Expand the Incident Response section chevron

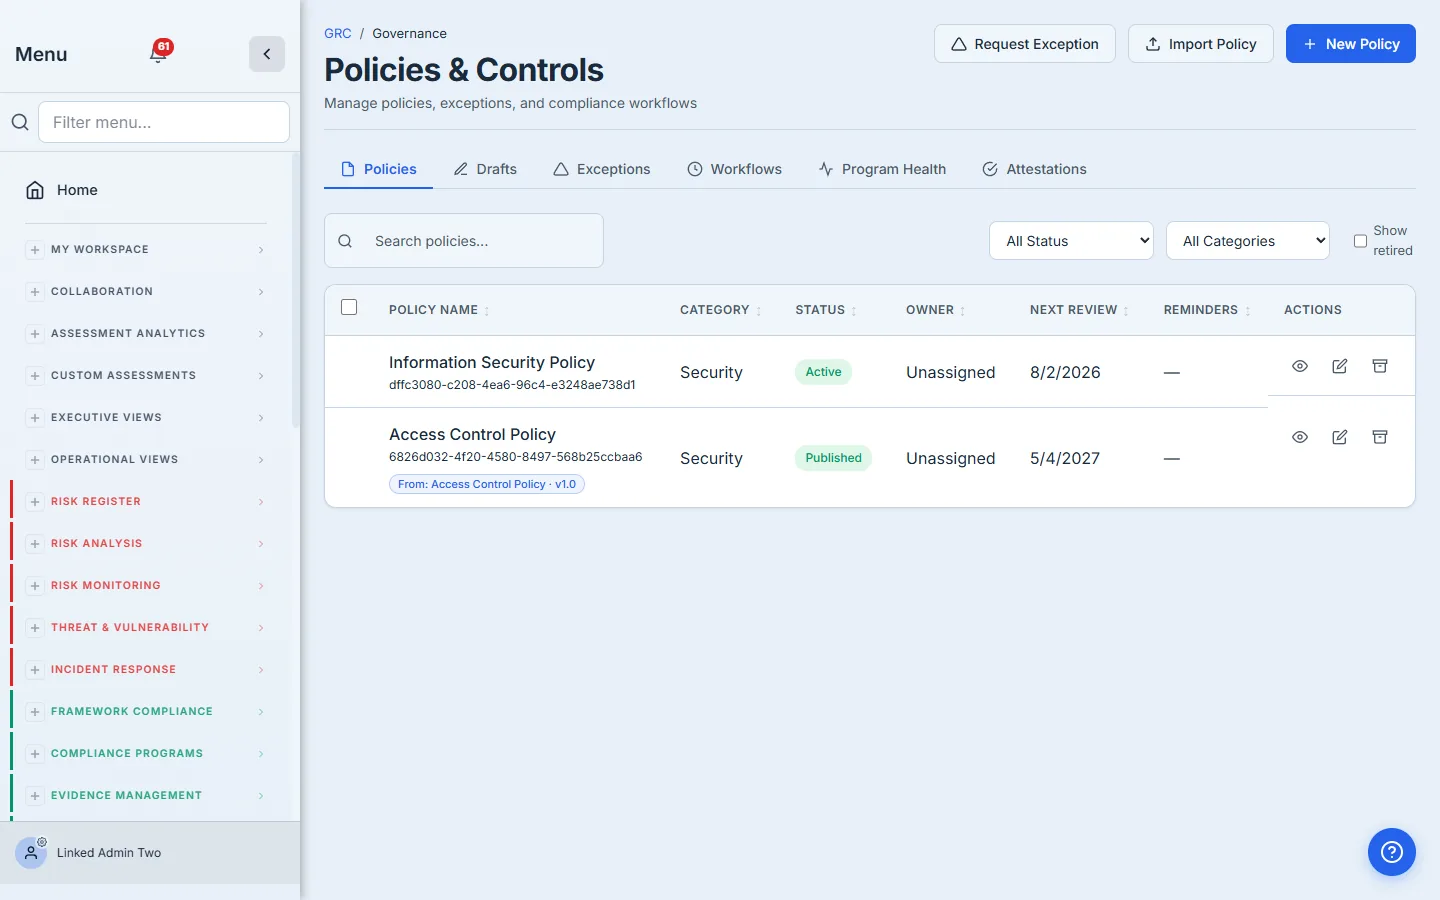click(x=261, y=670)
